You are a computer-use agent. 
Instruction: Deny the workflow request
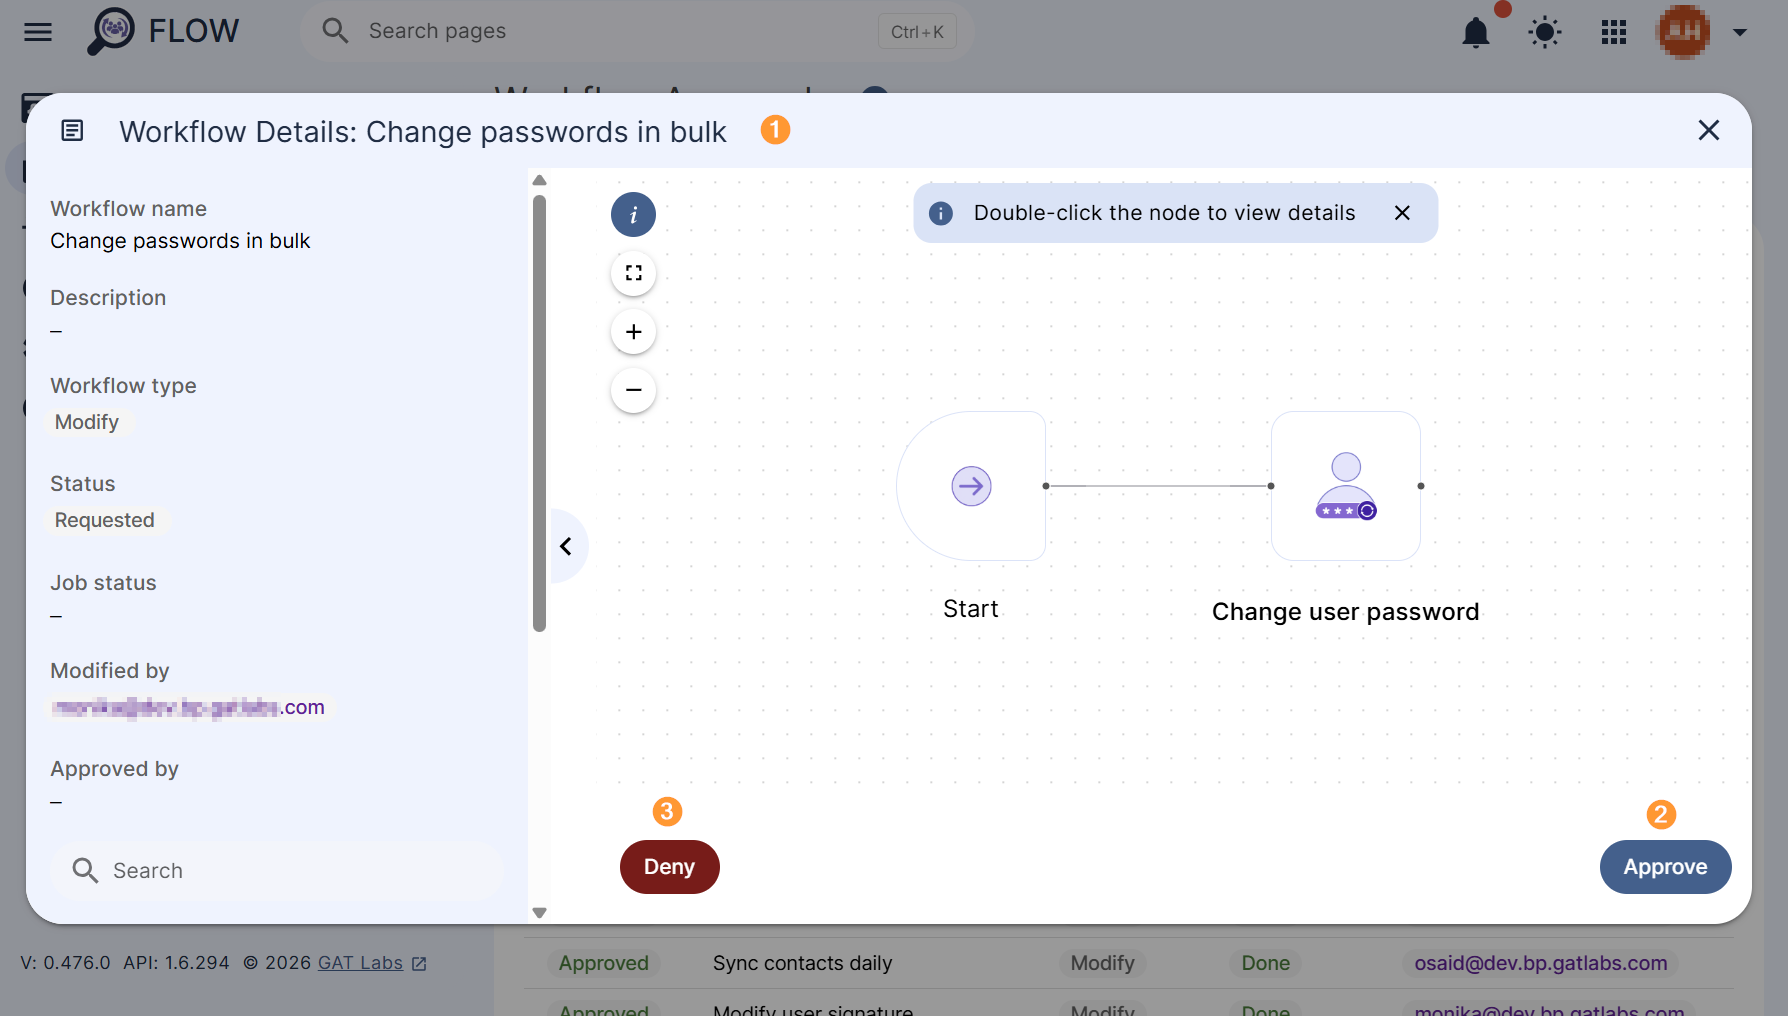669,867
